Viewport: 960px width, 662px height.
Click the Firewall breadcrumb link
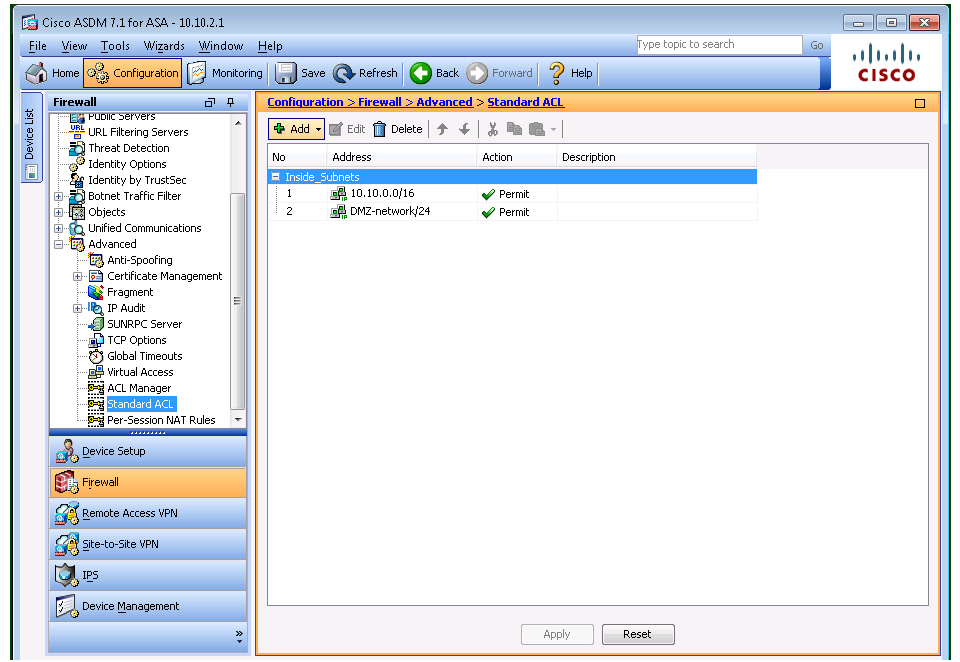[x=379, y=102]
